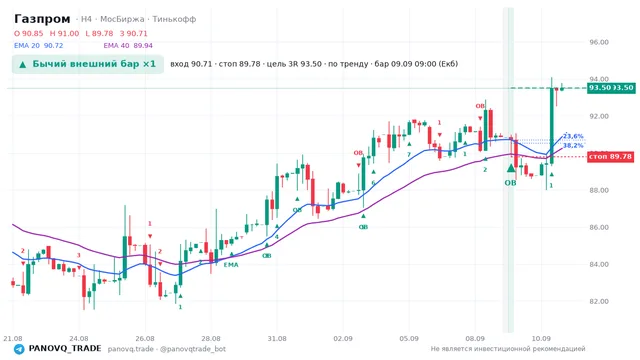Click the 'O 90.85' open value

(x=29, y=33)
